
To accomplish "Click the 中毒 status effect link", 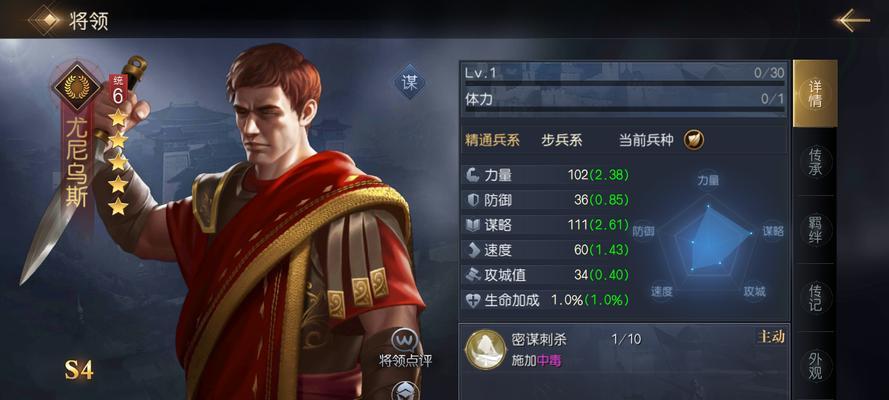I will 549,360.
